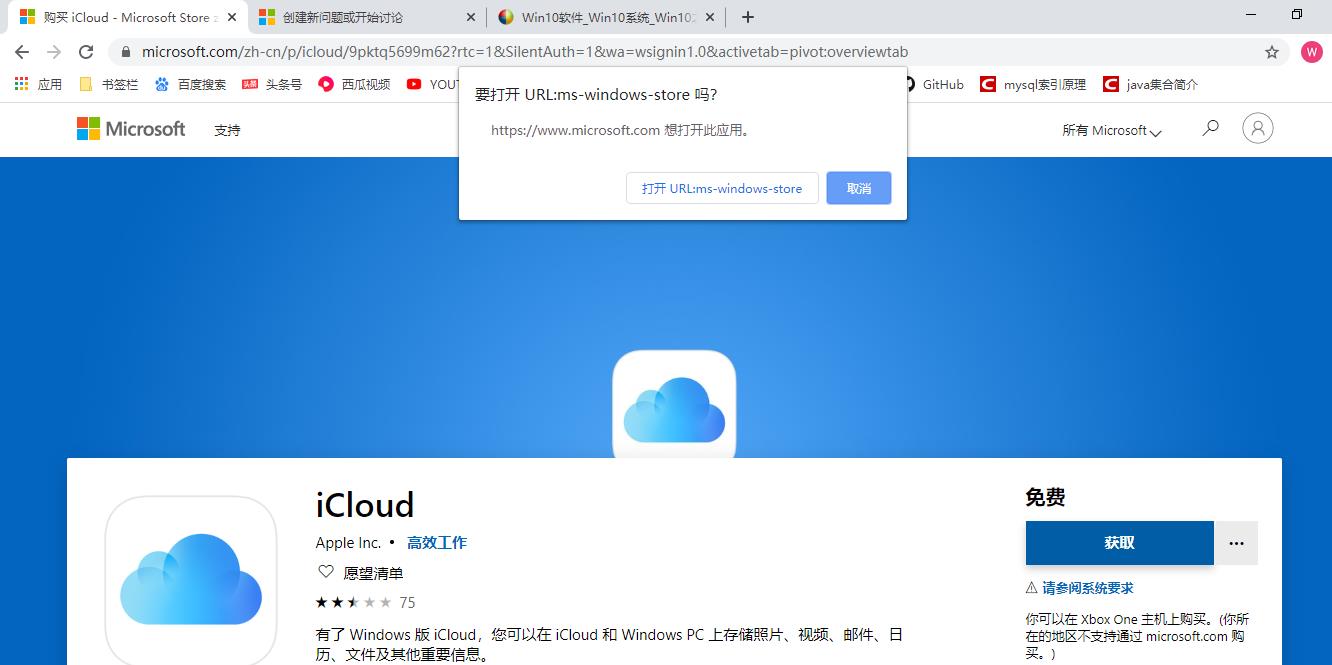Close the Win10软件 tab

point(711,17)
